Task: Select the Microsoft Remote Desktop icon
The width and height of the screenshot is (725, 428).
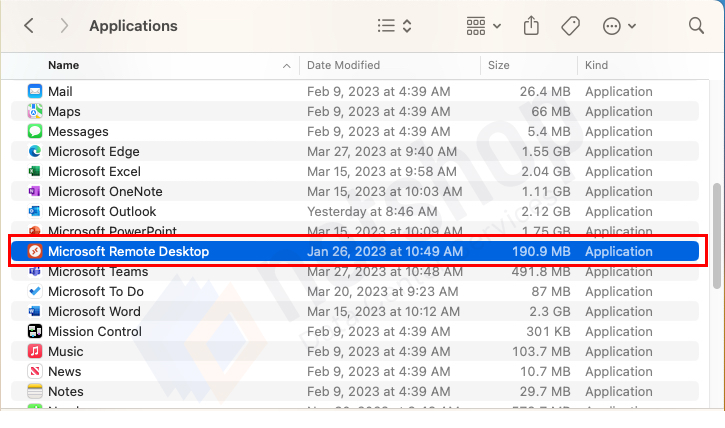Action: pyautogui.click(x=35, y=251)
